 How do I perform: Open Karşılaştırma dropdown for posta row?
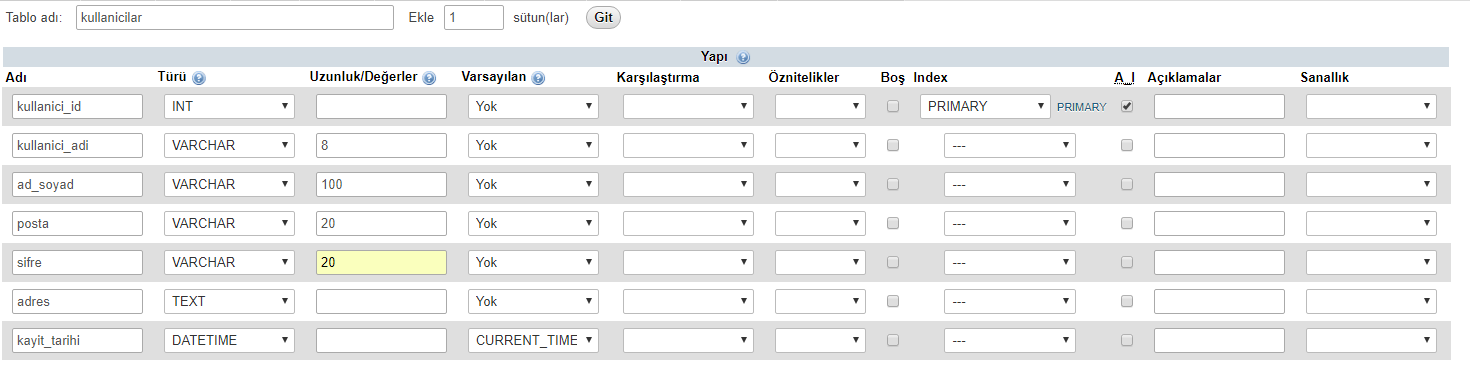(x=688, y=223)
